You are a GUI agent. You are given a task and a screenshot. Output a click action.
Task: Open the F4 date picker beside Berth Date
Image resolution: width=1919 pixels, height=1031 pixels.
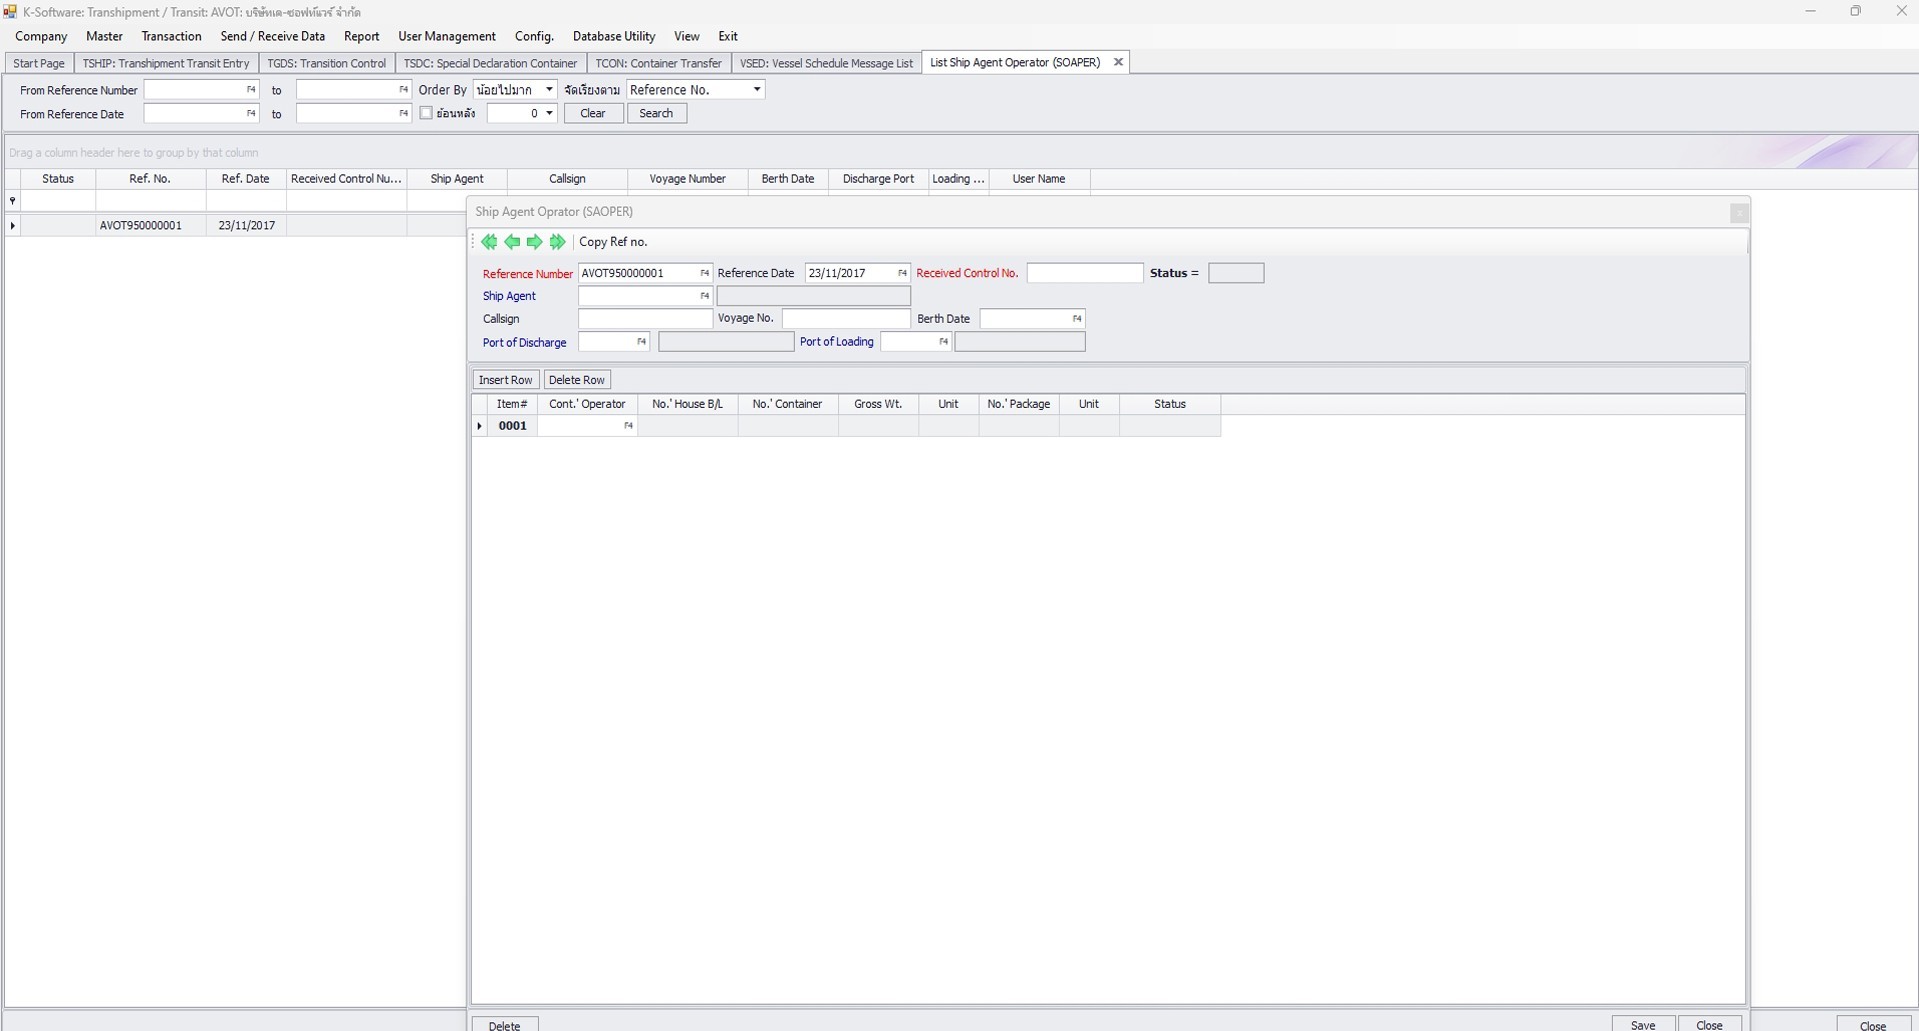coord(1075,318)
